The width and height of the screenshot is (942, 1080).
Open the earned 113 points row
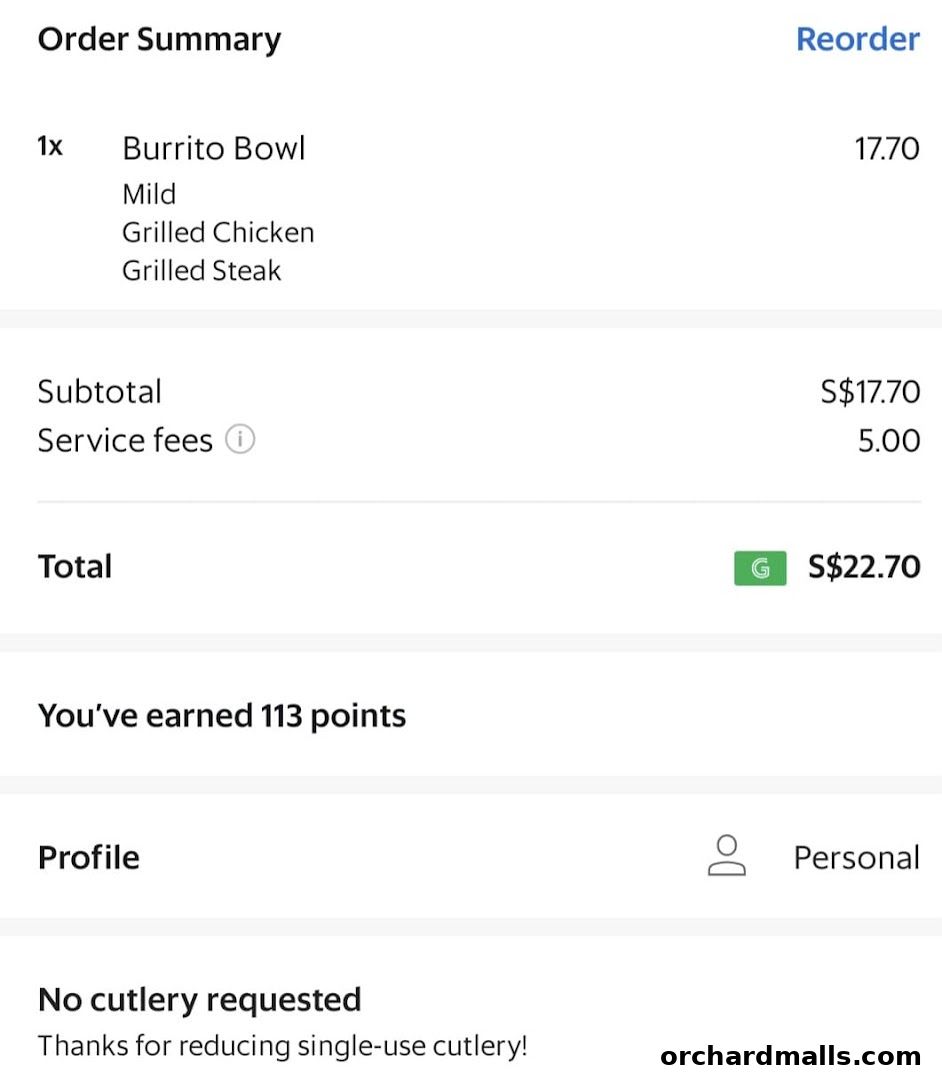pos(222,716)
